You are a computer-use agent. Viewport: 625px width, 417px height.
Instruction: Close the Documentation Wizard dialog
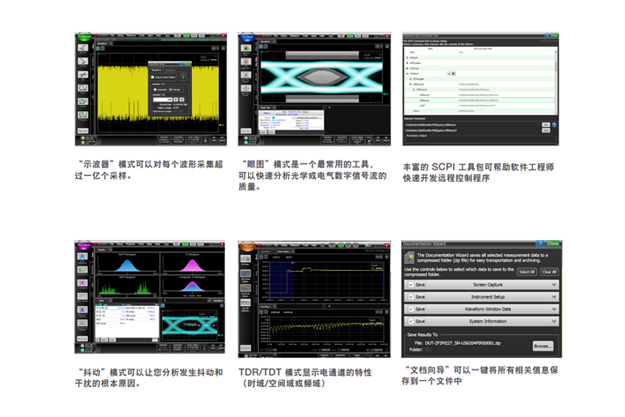coord(553,243)
